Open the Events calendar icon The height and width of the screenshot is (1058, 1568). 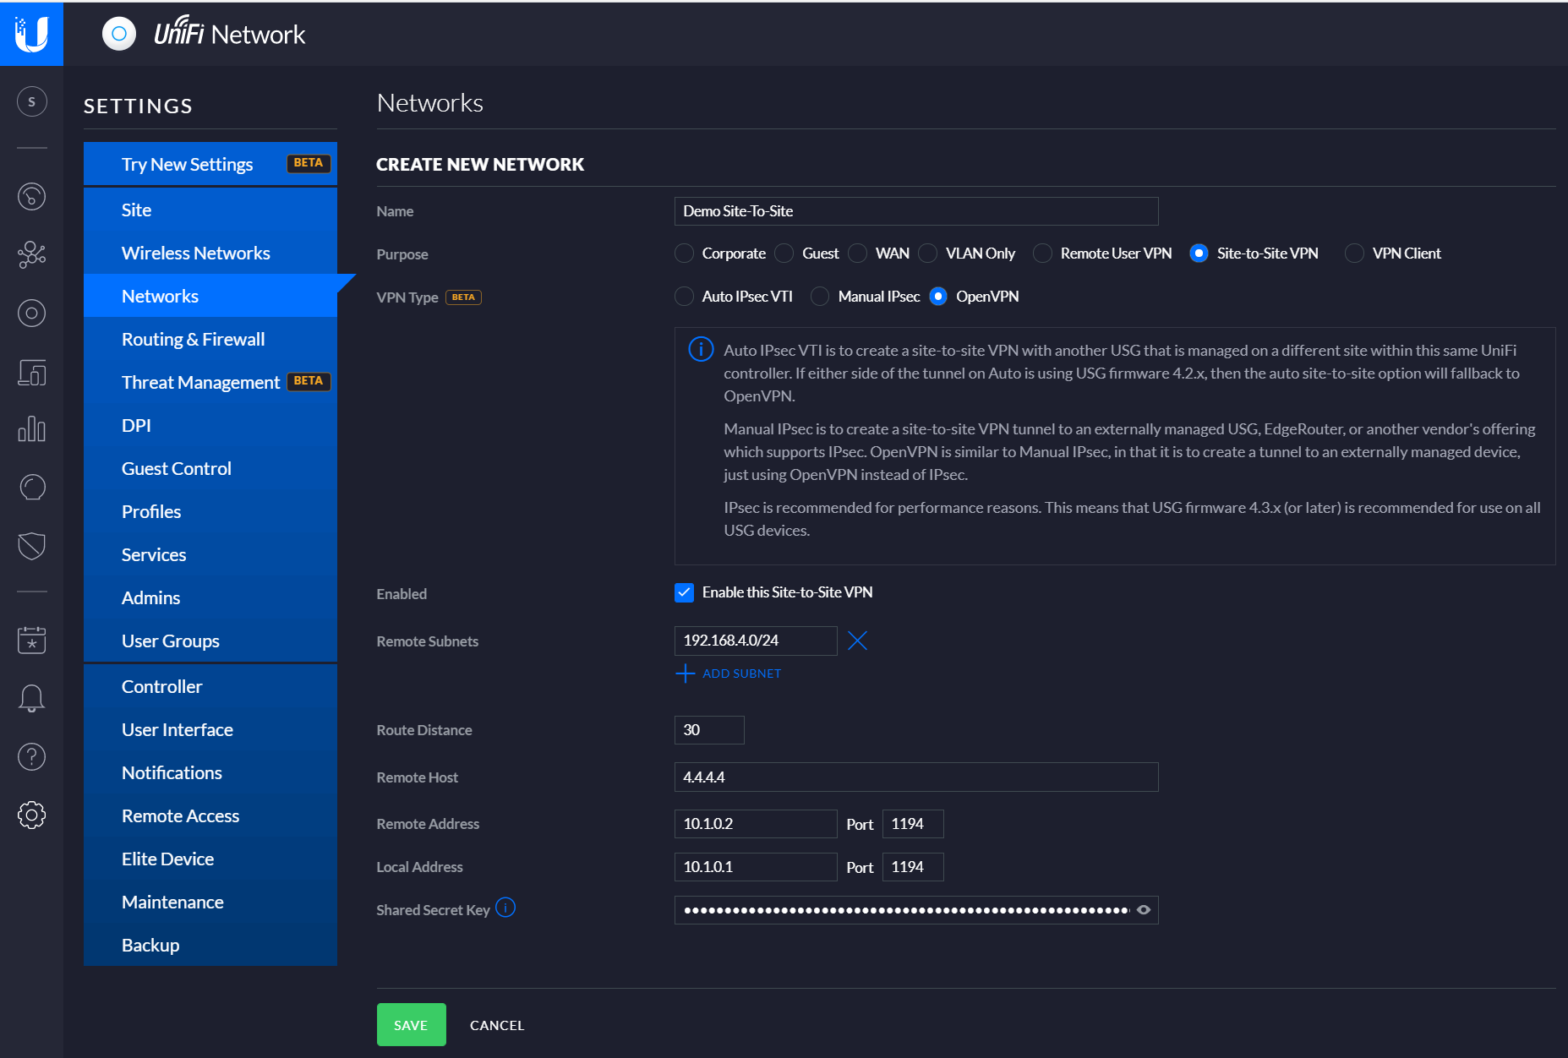32,640
